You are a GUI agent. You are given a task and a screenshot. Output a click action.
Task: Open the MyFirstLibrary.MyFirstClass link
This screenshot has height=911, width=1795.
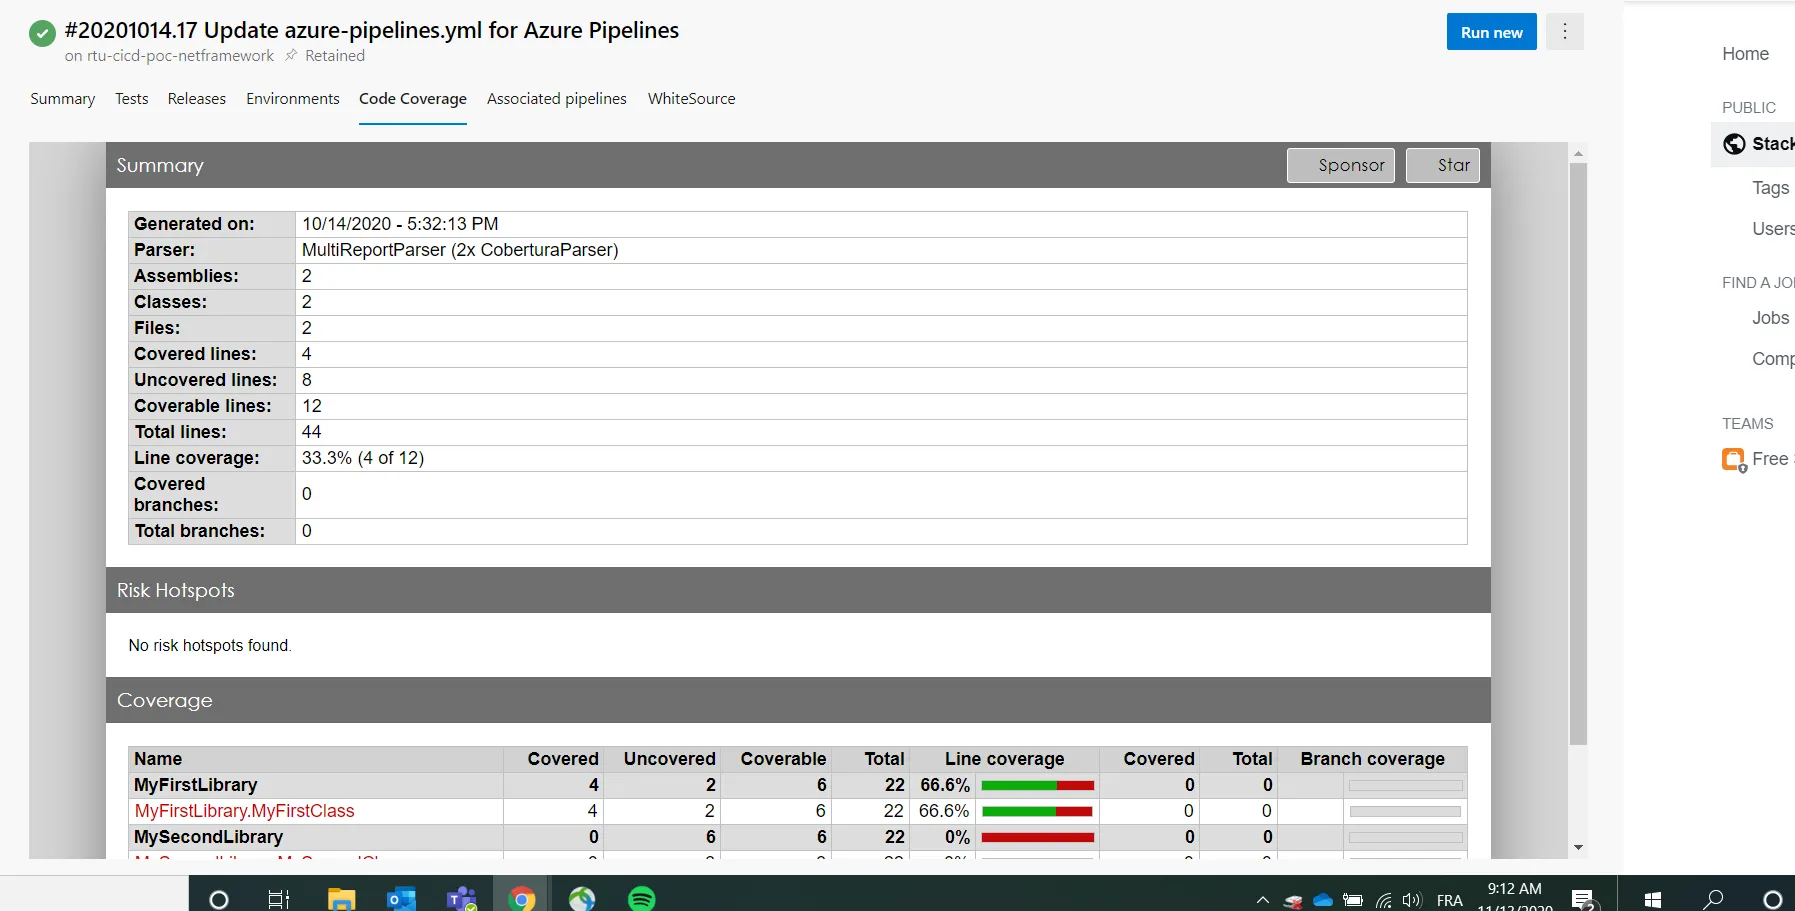coord(245,811)
